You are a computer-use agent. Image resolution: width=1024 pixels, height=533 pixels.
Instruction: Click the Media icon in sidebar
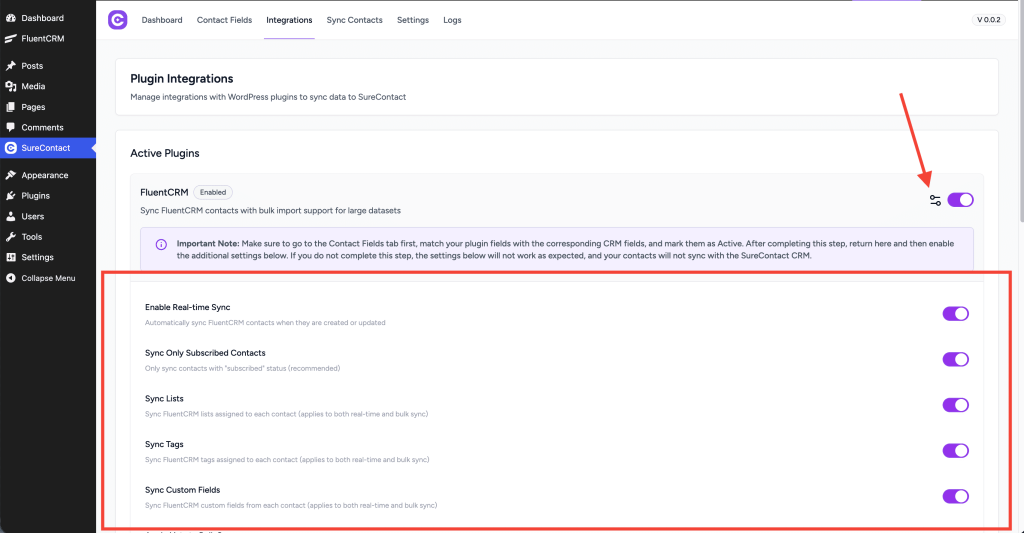[x=11, y=87]
